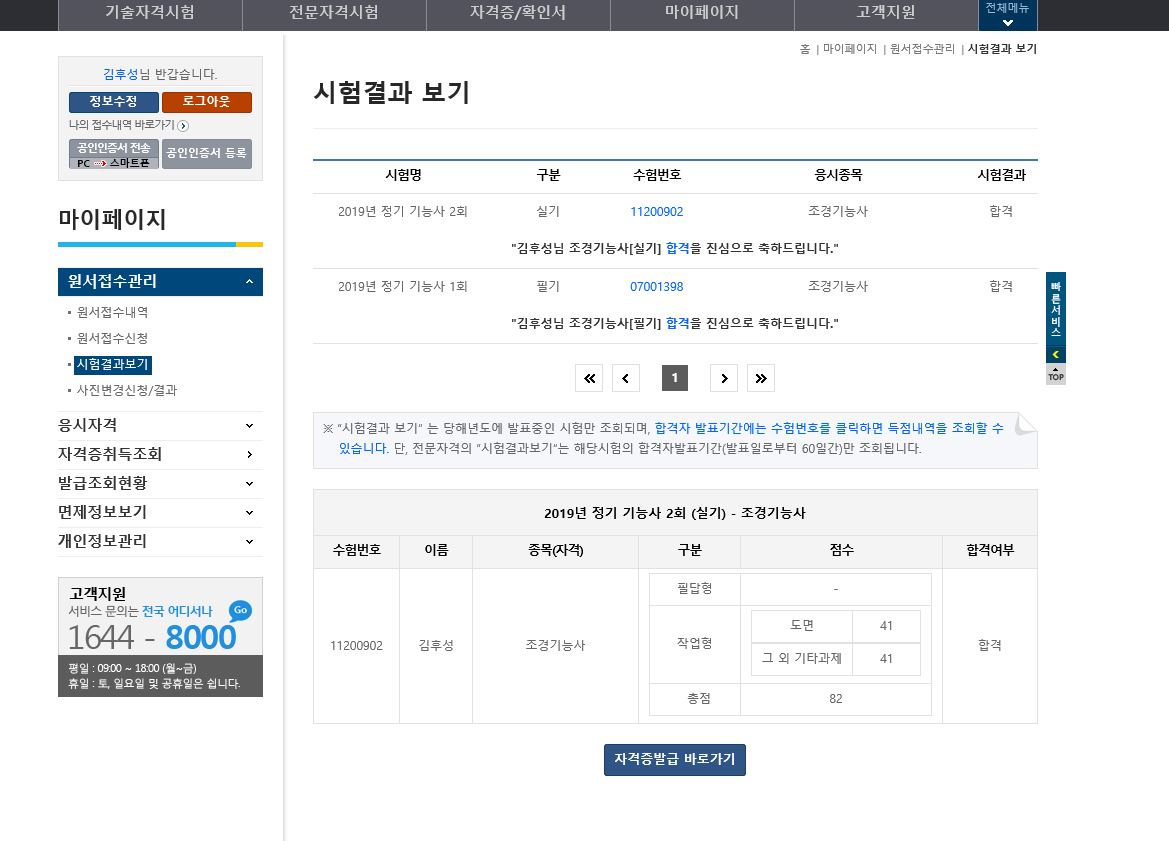
Task: Click arrow icon beside 나의 접수내역 바로가기
Action: 183,126
